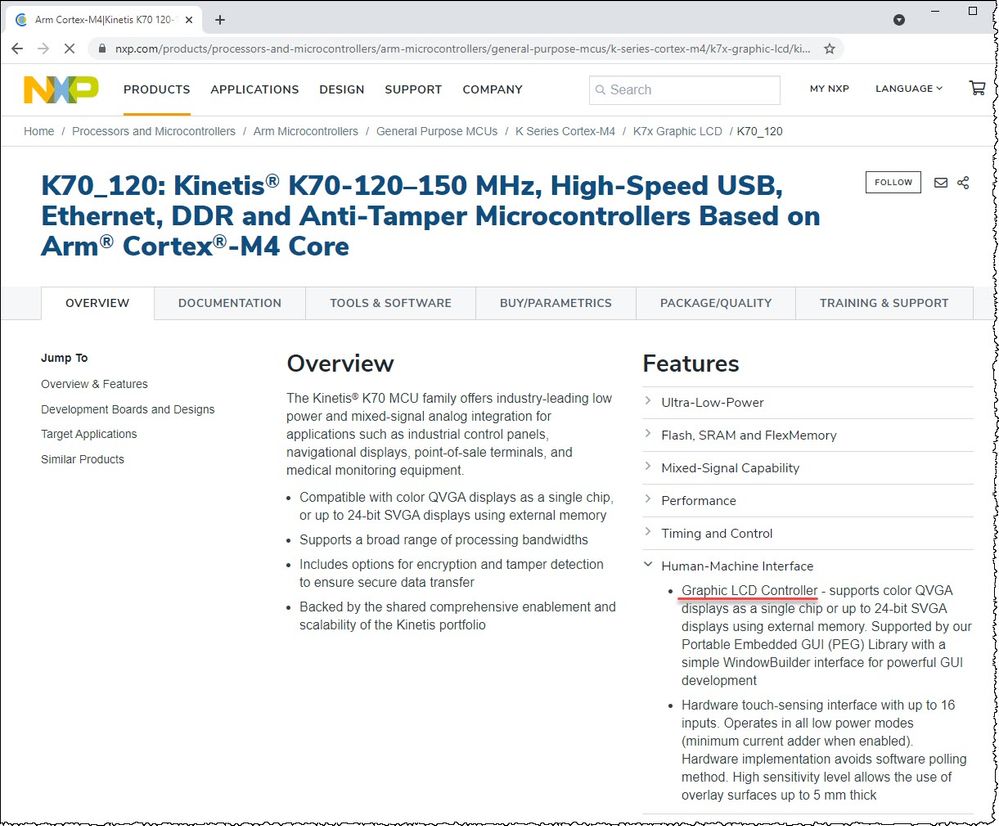Expand the Mixed-Signal Capability section
999x826 pixels.
(x=808, y=468)
